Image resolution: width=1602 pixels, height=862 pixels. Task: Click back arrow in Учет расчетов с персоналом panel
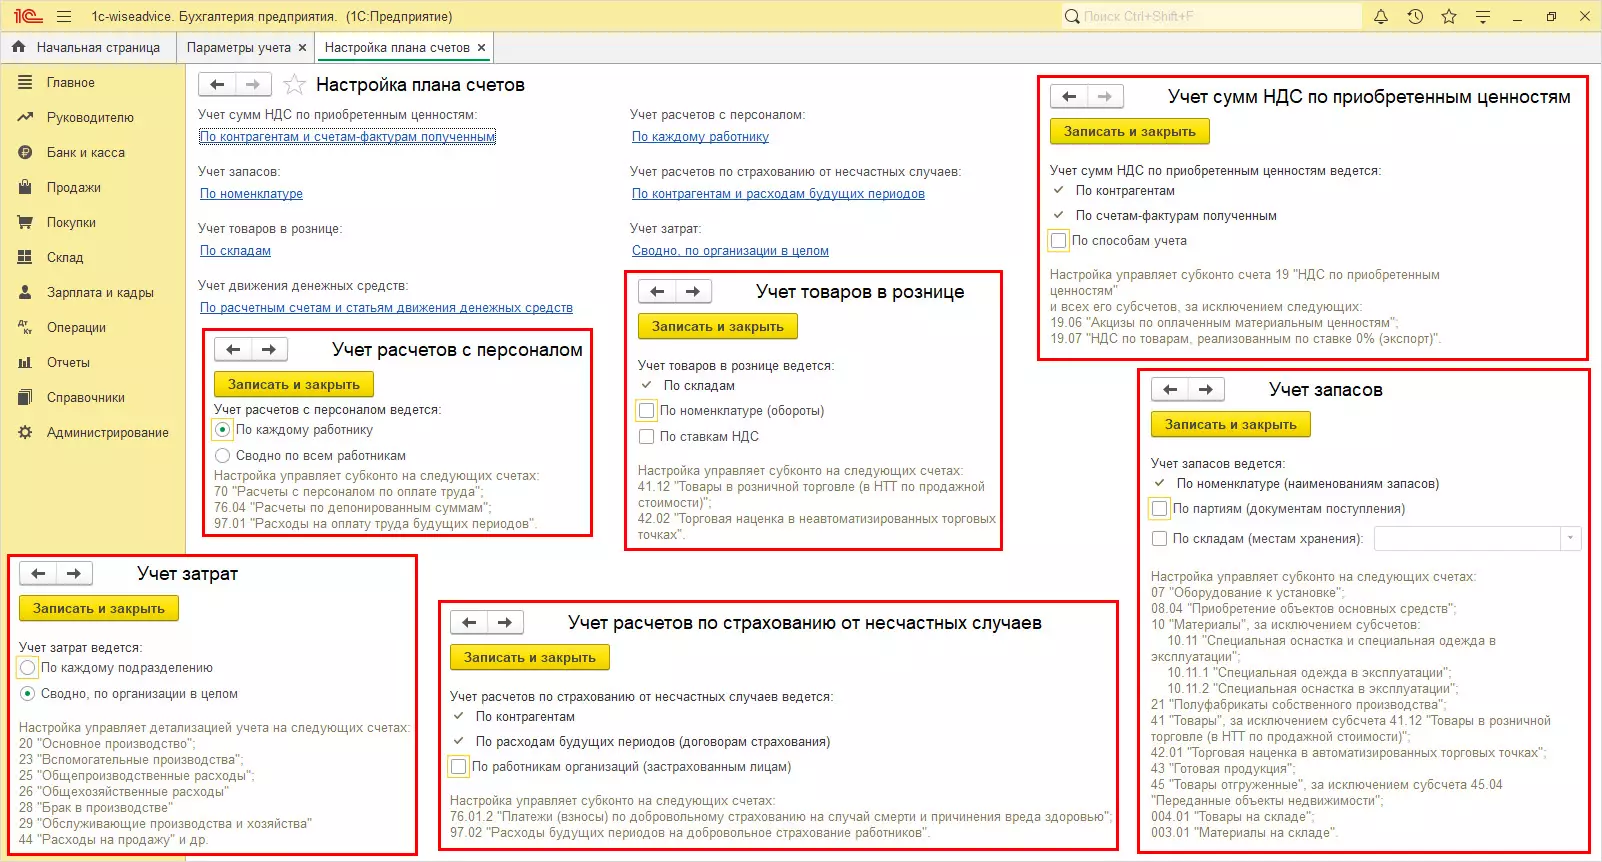pyautogui.click(x=233, y=349)
